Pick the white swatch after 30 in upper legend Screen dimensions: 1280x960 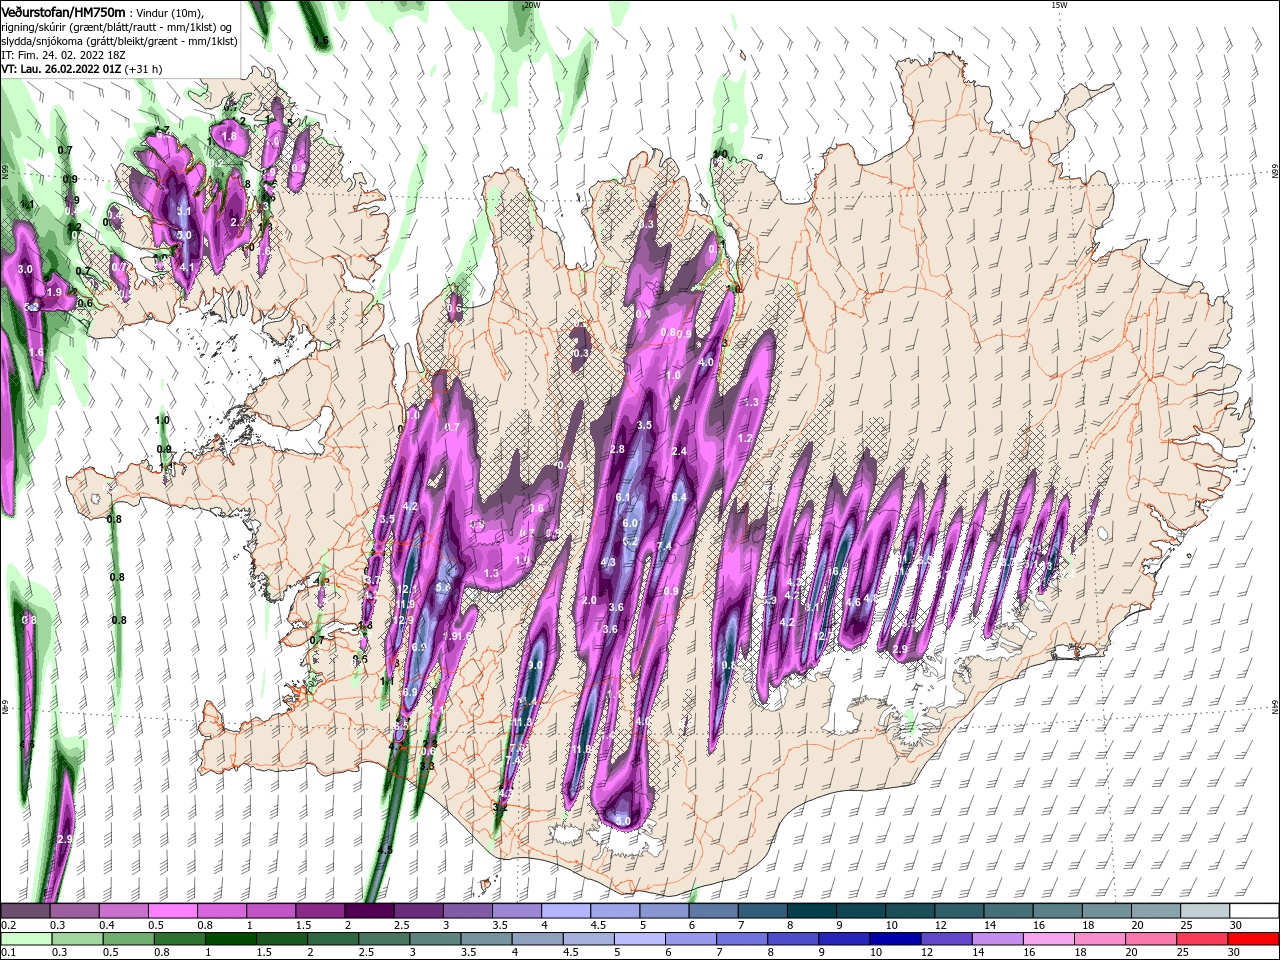click(1253, 911)
